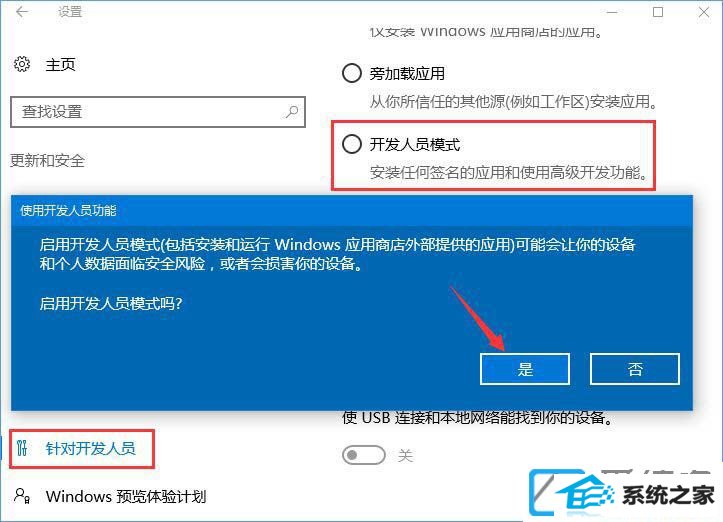723x522 pixels.
Task: Toggle the USB device discovery switch
Action: pos(363,455)
